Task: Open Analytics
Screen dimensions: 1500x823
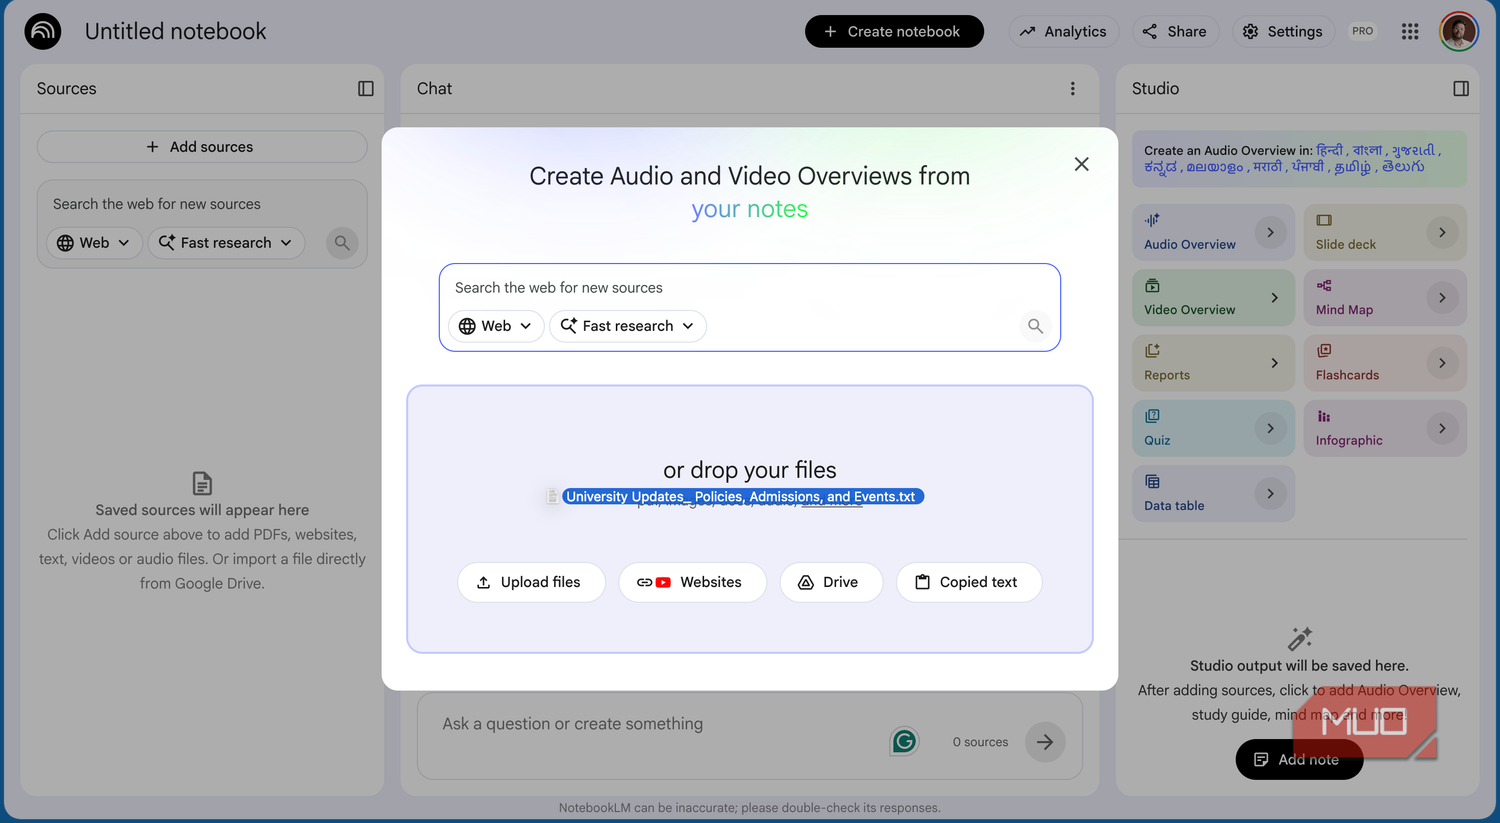Action: [1063, 31]
